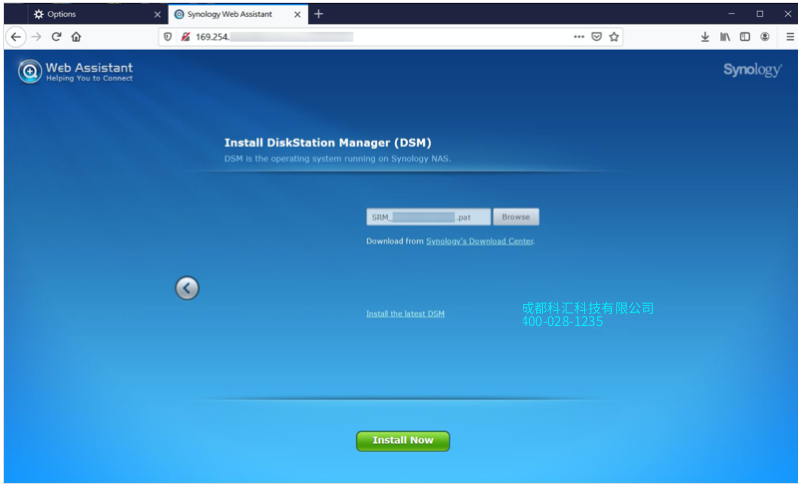The height and width of the screenshot is (485, 798).
Task: Open the page actions three-dots menu
Action: pyautogui.click(x=579, y=37)
